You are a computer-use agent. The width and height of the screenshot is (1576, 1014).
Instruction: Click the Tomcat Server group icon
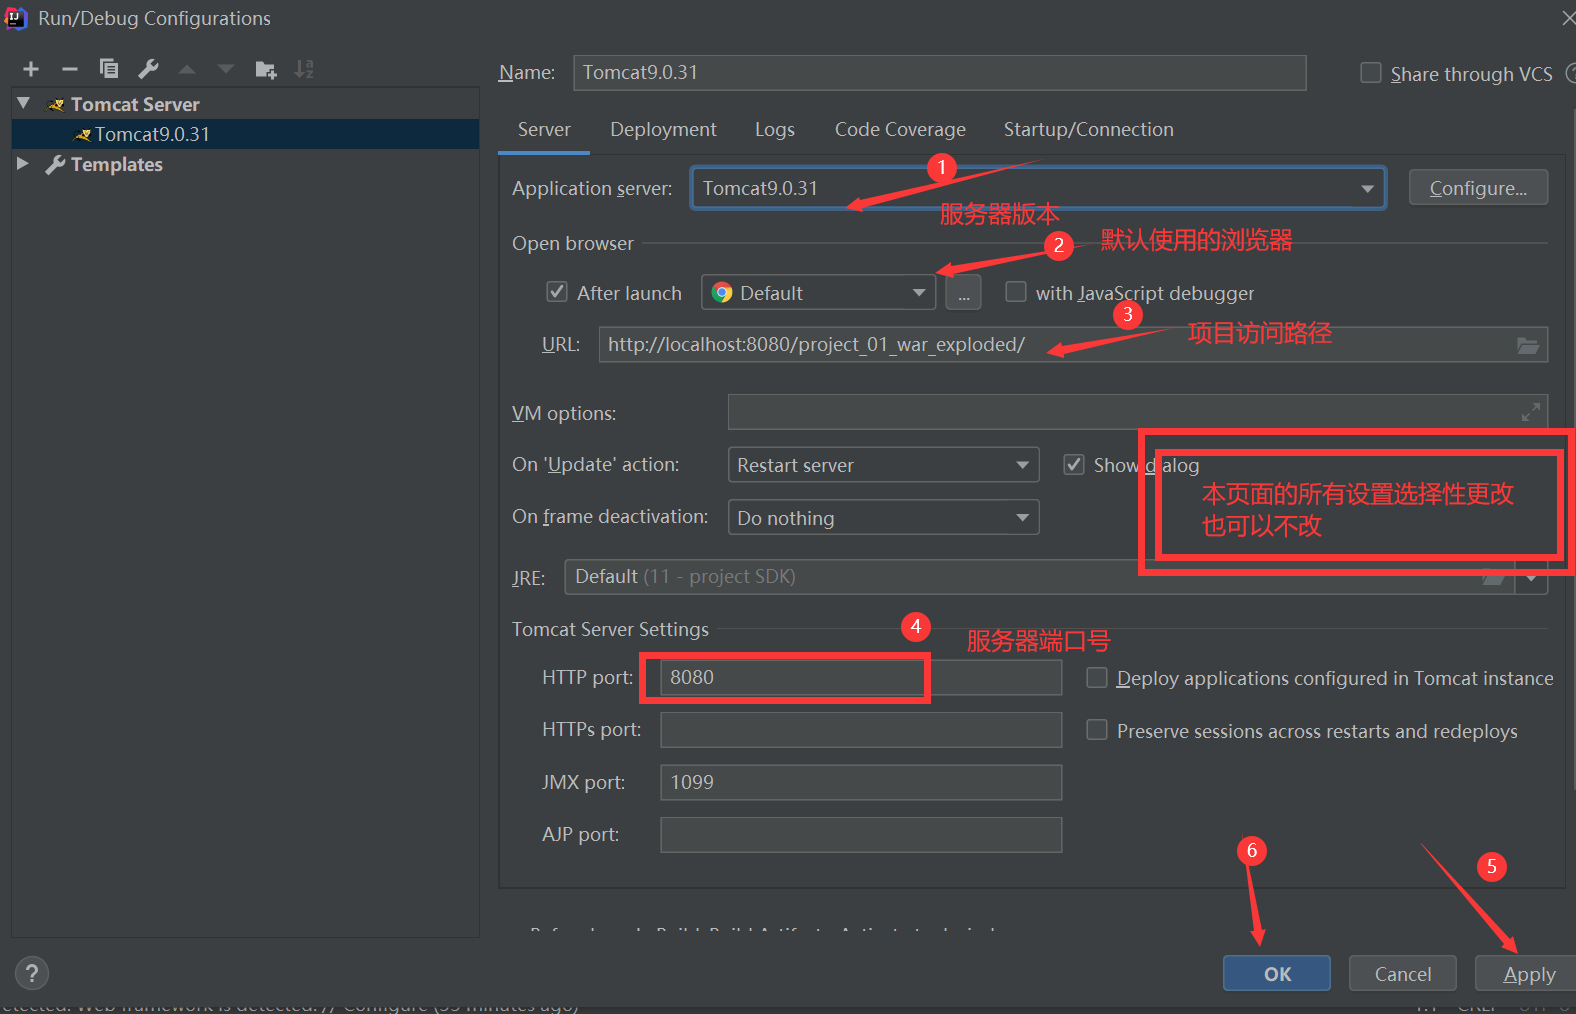(56, 105)
